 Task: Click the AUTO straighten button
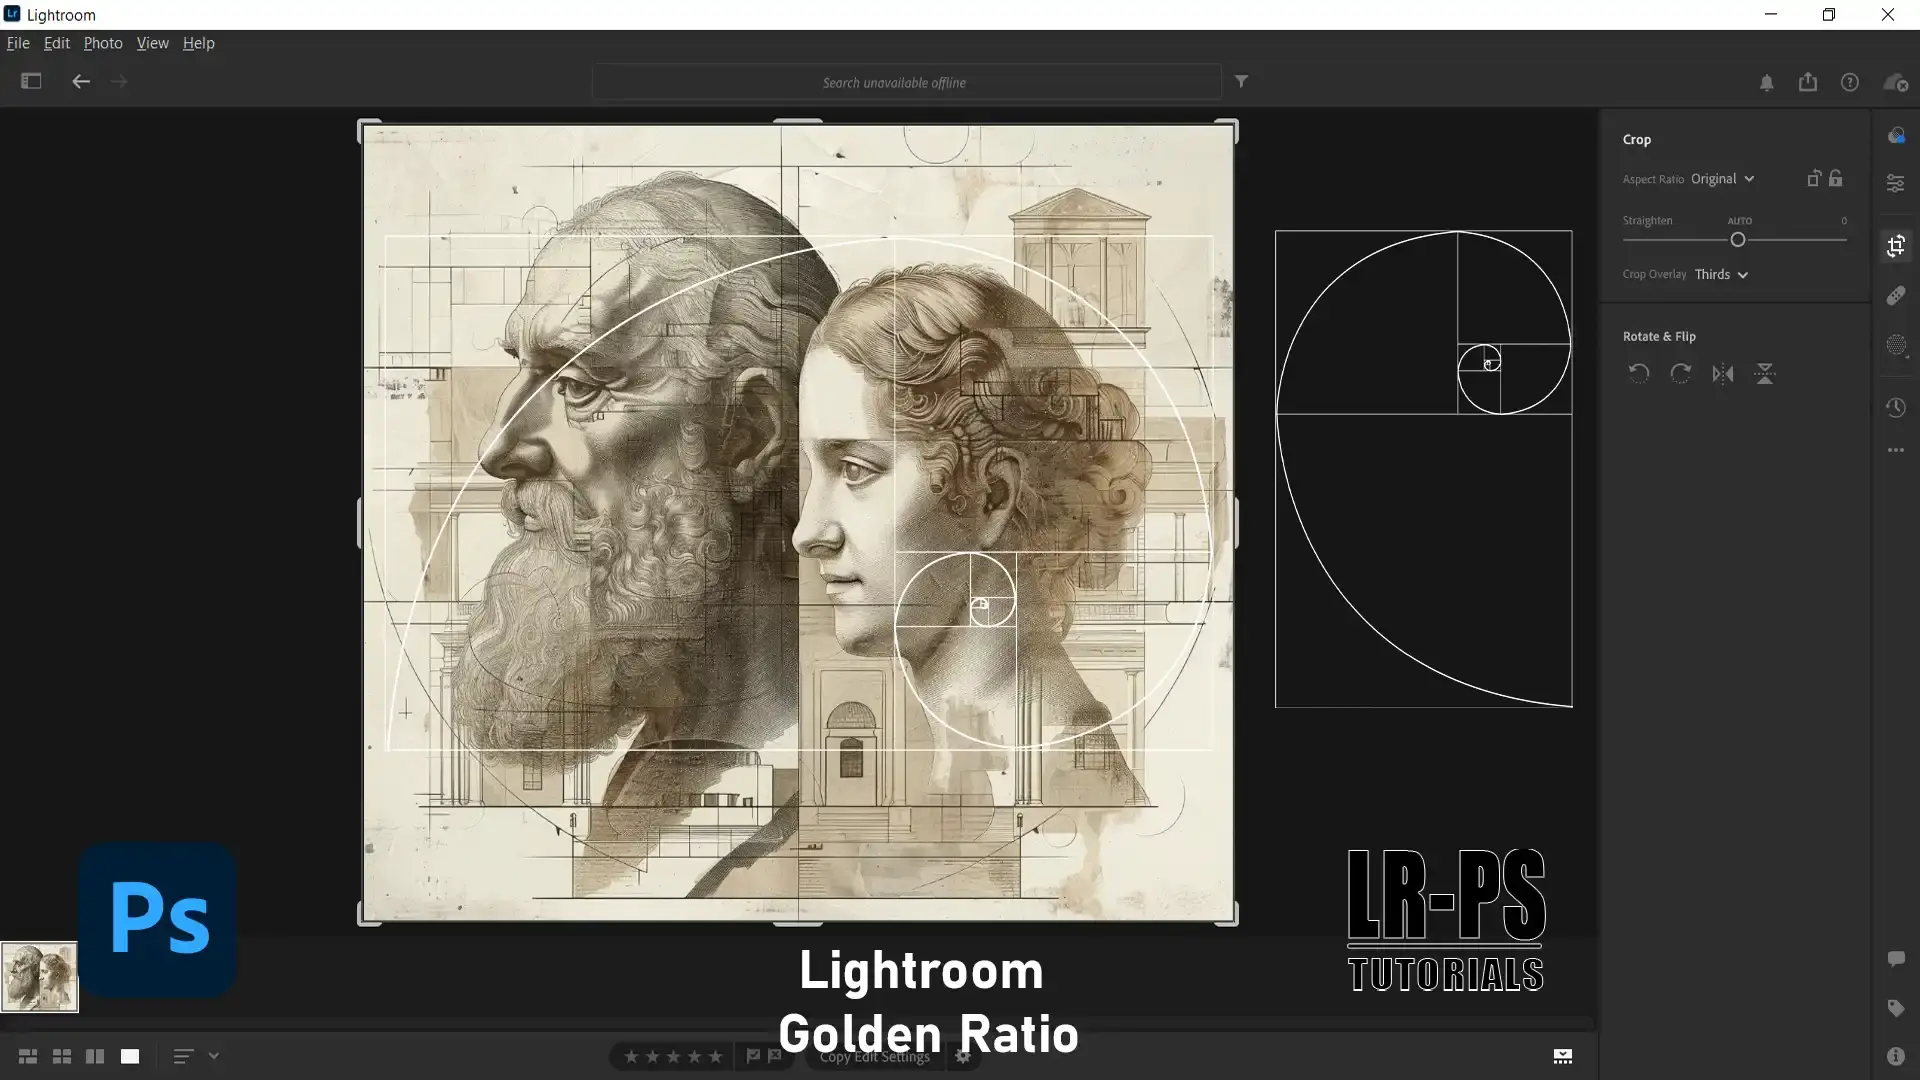pos(1740,221)
